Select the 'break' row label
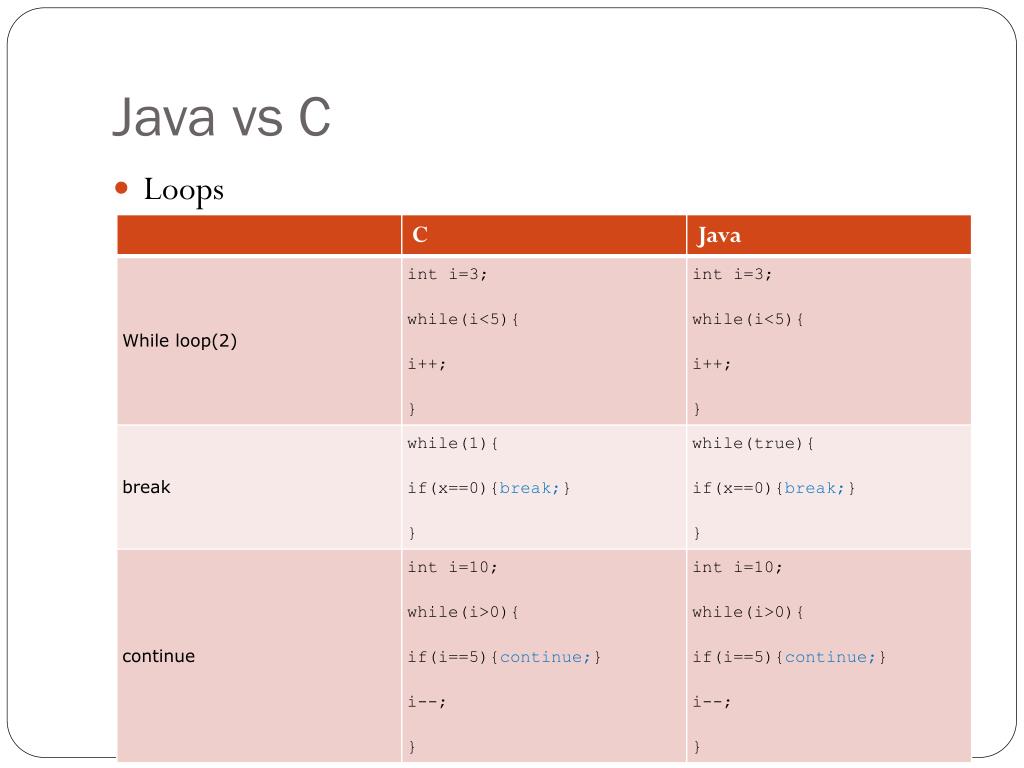This screenshot has width=1024, height=768. (146, 487)
